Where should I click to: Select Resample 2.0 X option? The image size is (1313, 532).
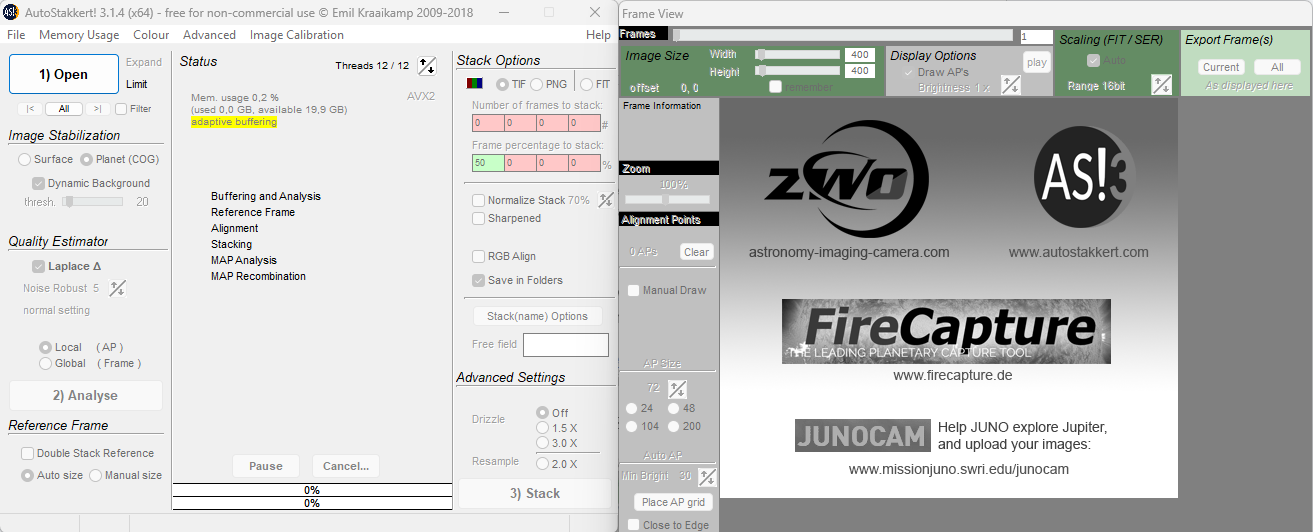click(542, 464)
